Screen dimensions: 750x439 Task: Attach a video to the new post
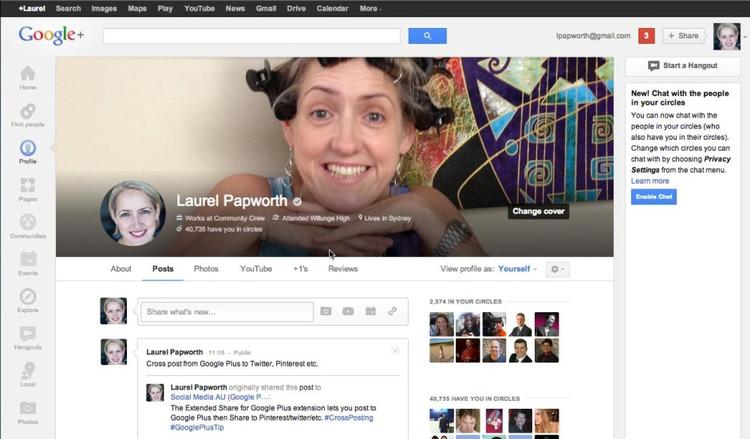coord(348,311)
